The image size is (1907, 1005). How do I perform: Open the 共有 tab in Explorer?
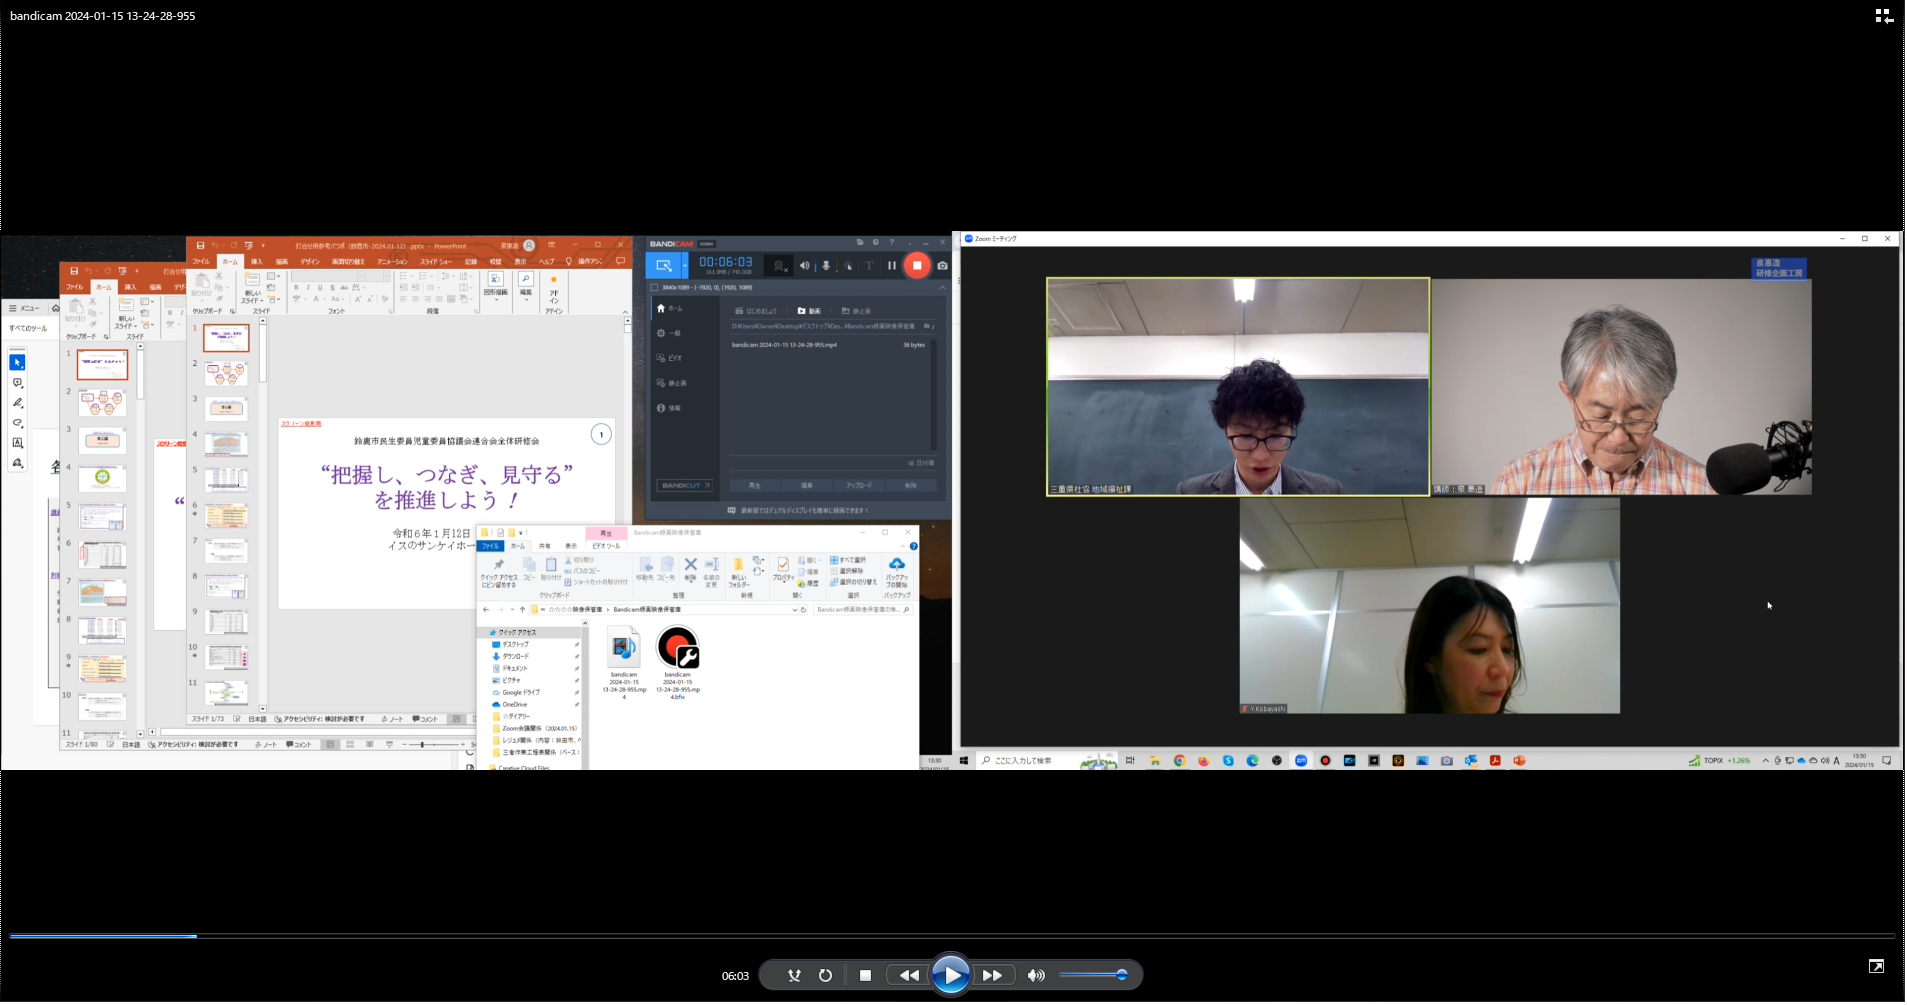tap(545, 546)
